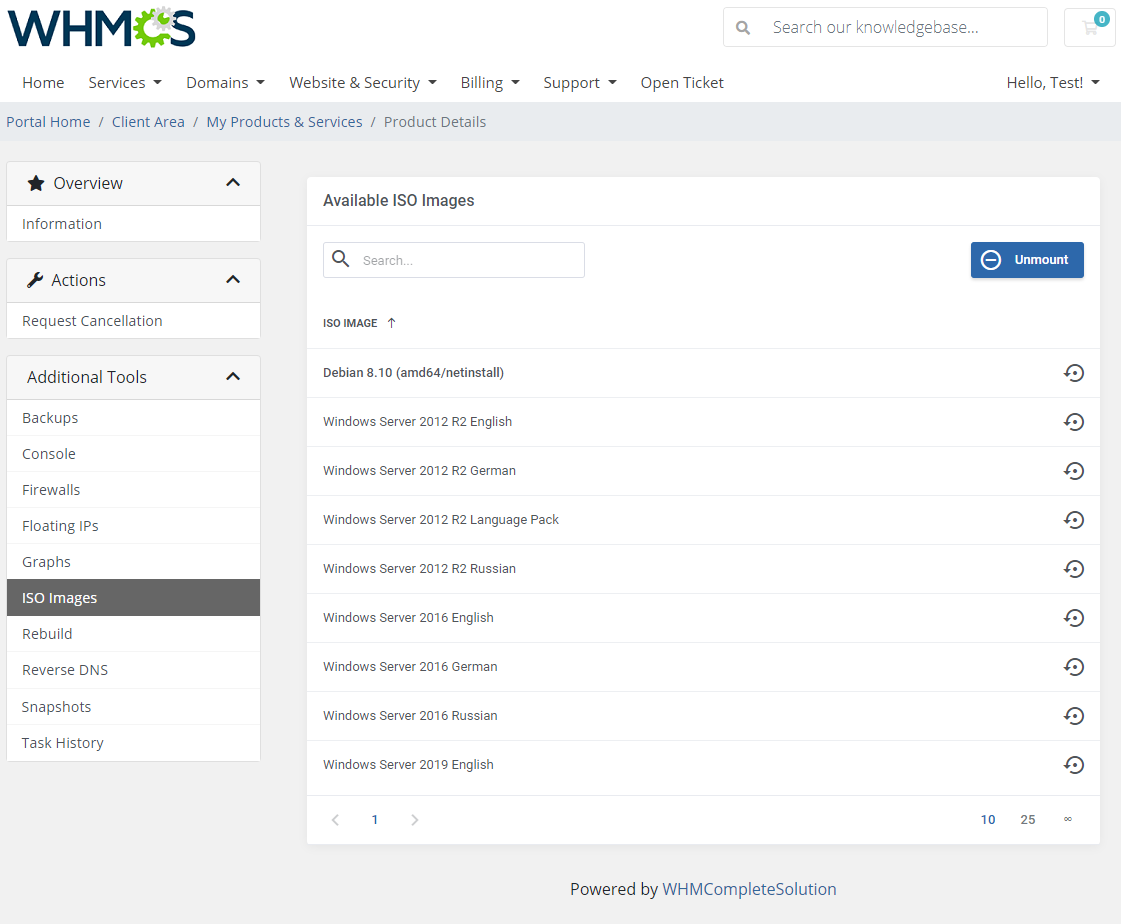Mount the Debian 8.10 ISO image icon

1073,373
